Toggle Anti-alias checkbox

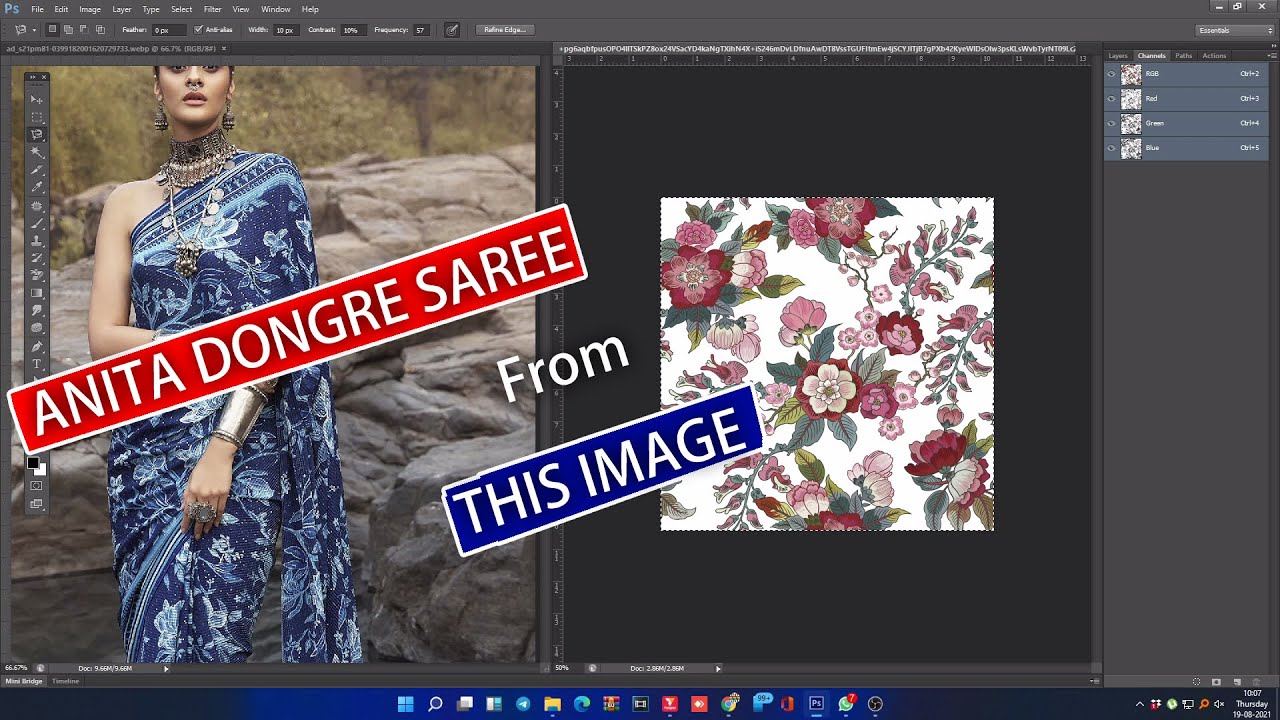pyautogui.click(x=198, y=30)
